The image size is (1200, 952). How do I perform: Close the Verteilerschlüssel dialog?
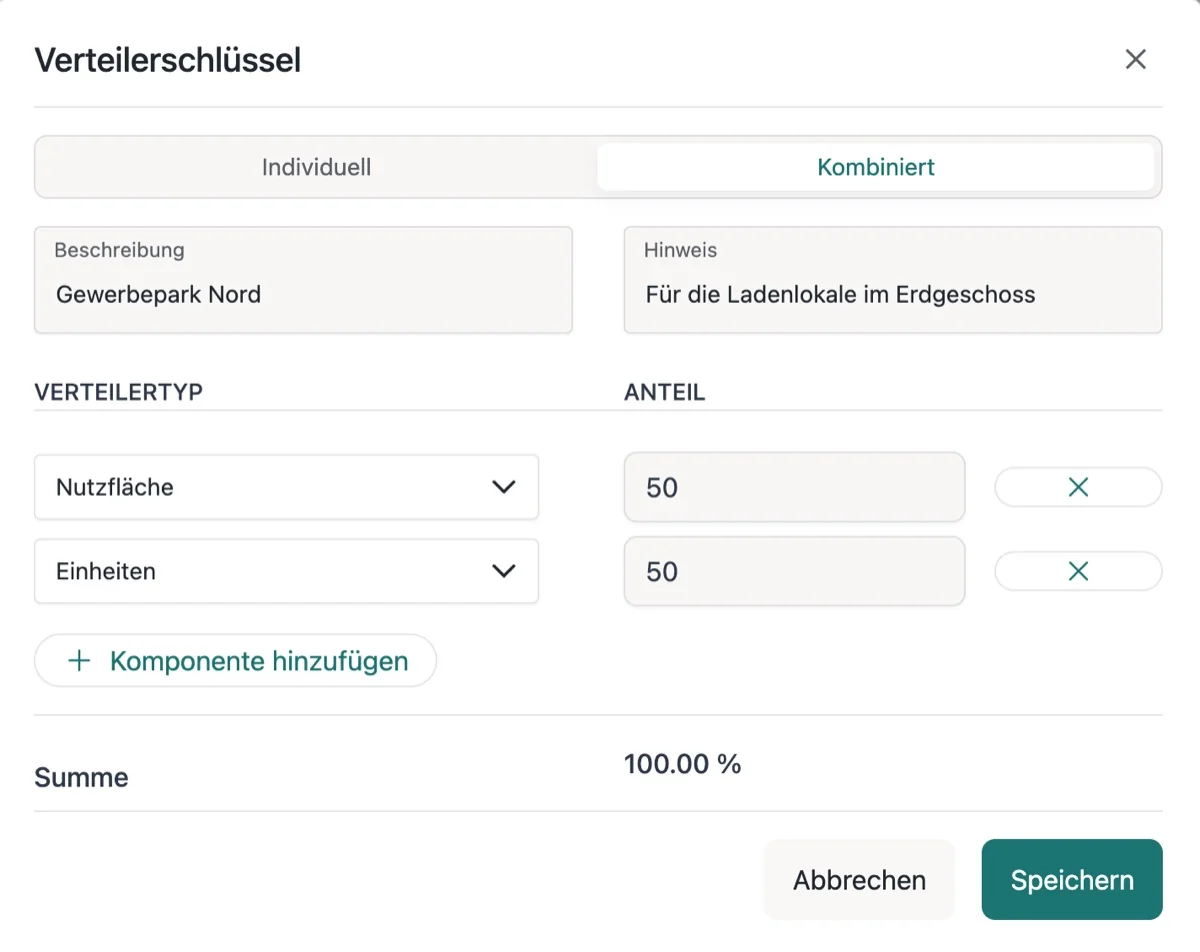(1135, 59)
